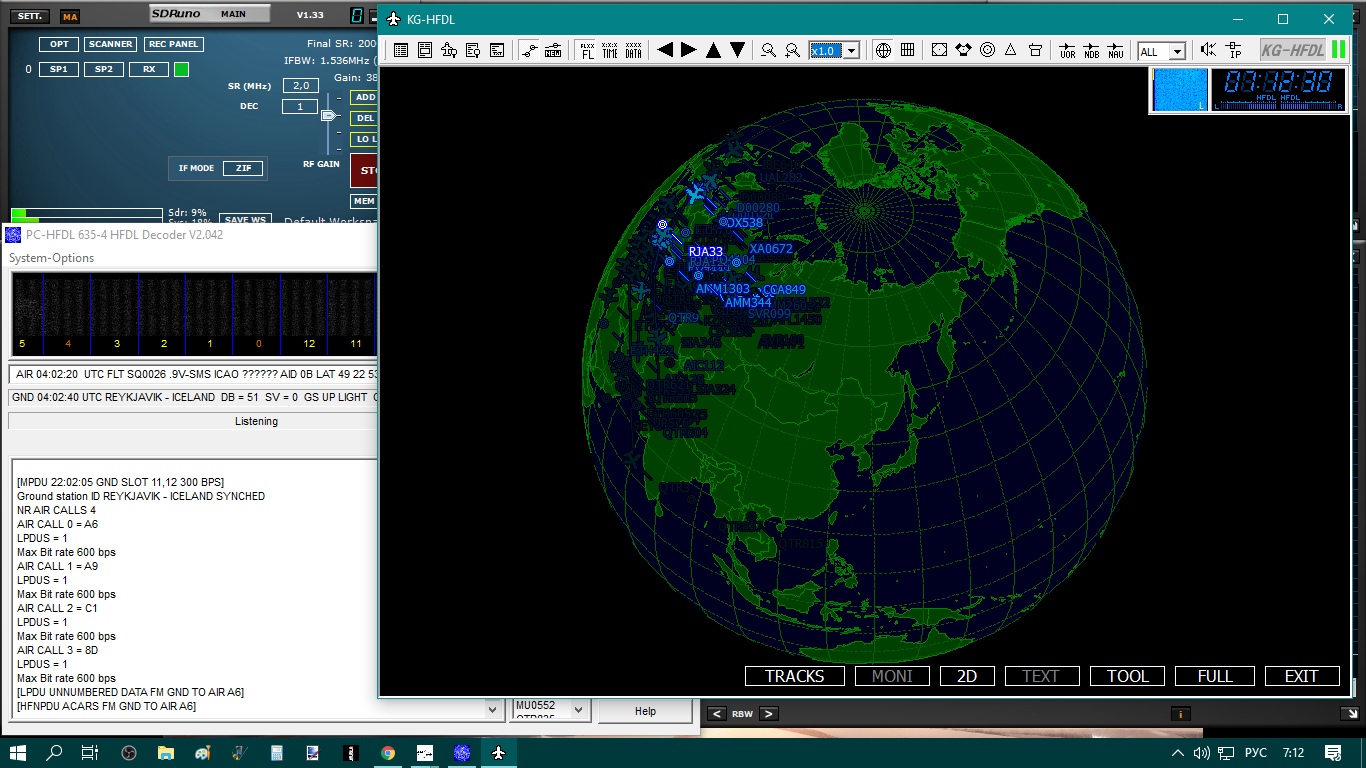Open the x1.0 zoom factor dropdown
Image resolution: width=1366 pixels, height=768 pixels.
point(851,51)
